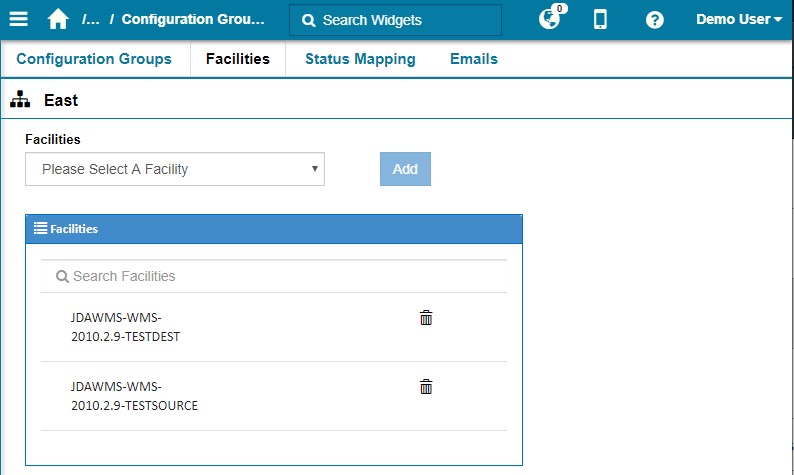Click the notification count badge 0
794x475 pixels.
click(559, 9)
